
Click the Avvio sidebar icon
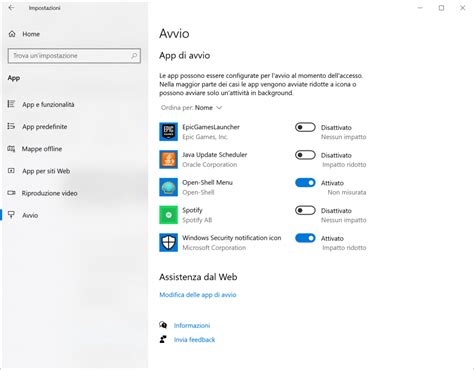pyautogui.click(x=11, y=215)
